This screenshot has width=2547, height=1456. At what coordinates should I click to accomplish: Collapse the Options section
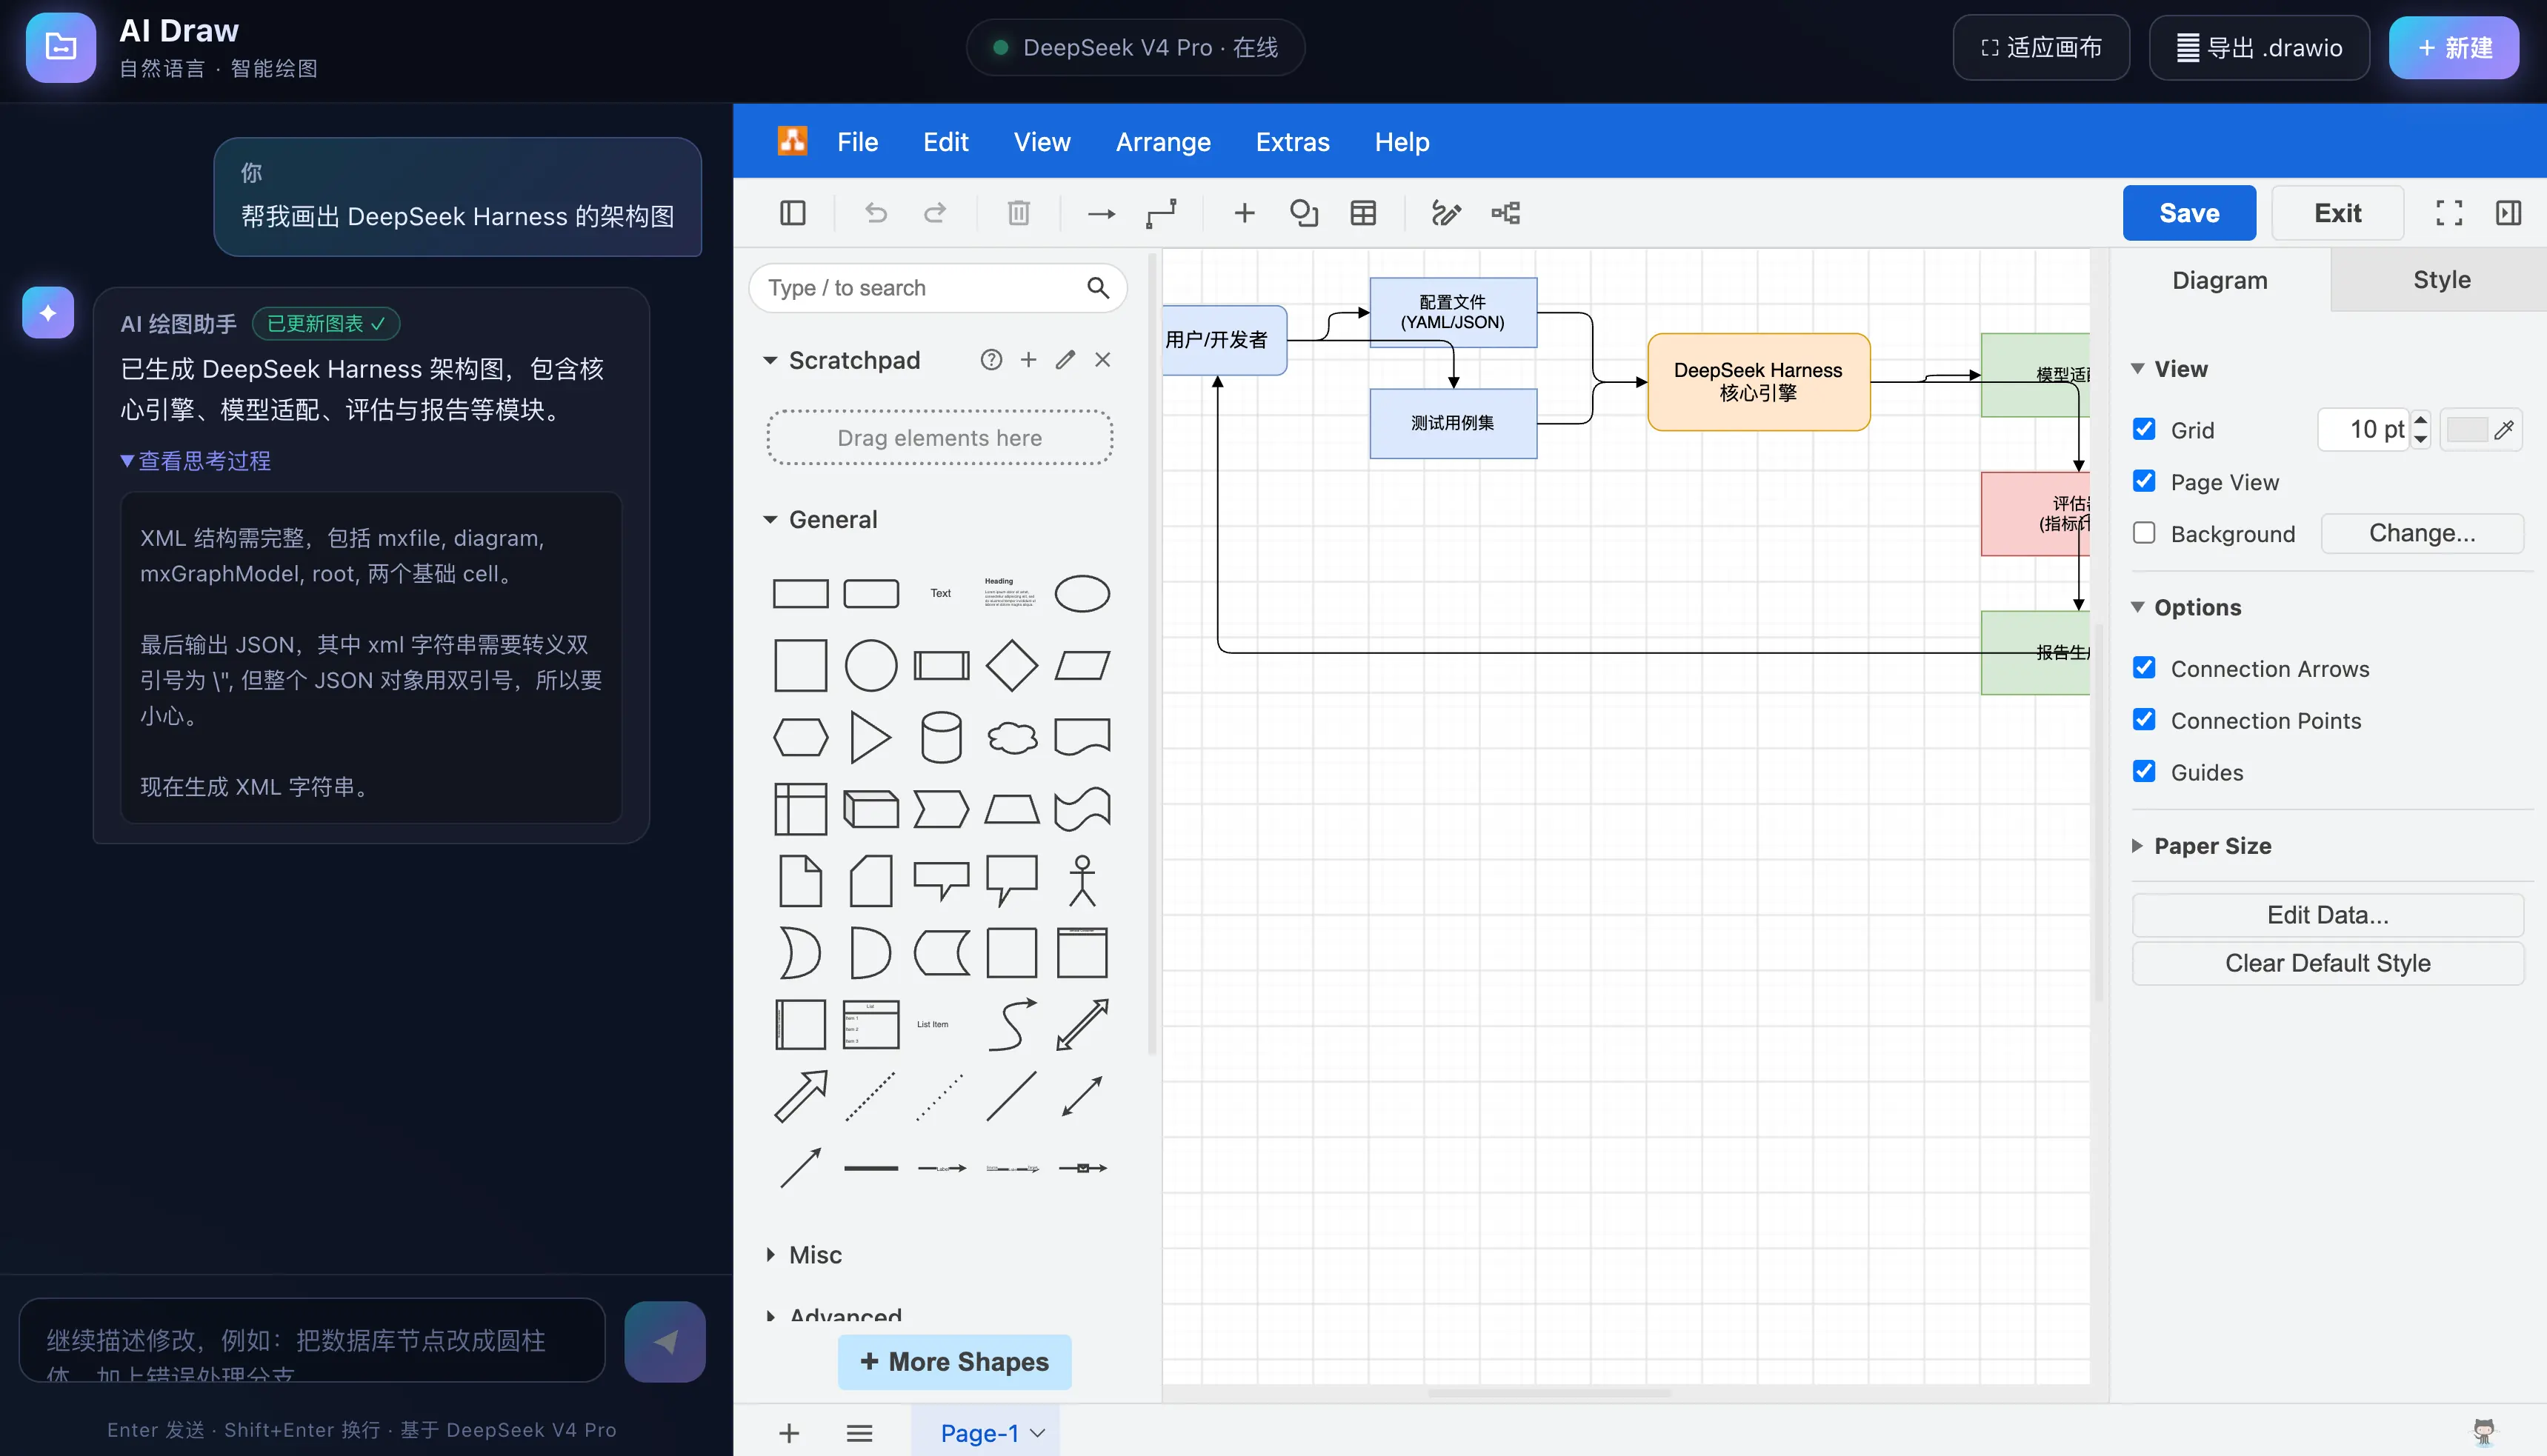(x=2138, y=607)
